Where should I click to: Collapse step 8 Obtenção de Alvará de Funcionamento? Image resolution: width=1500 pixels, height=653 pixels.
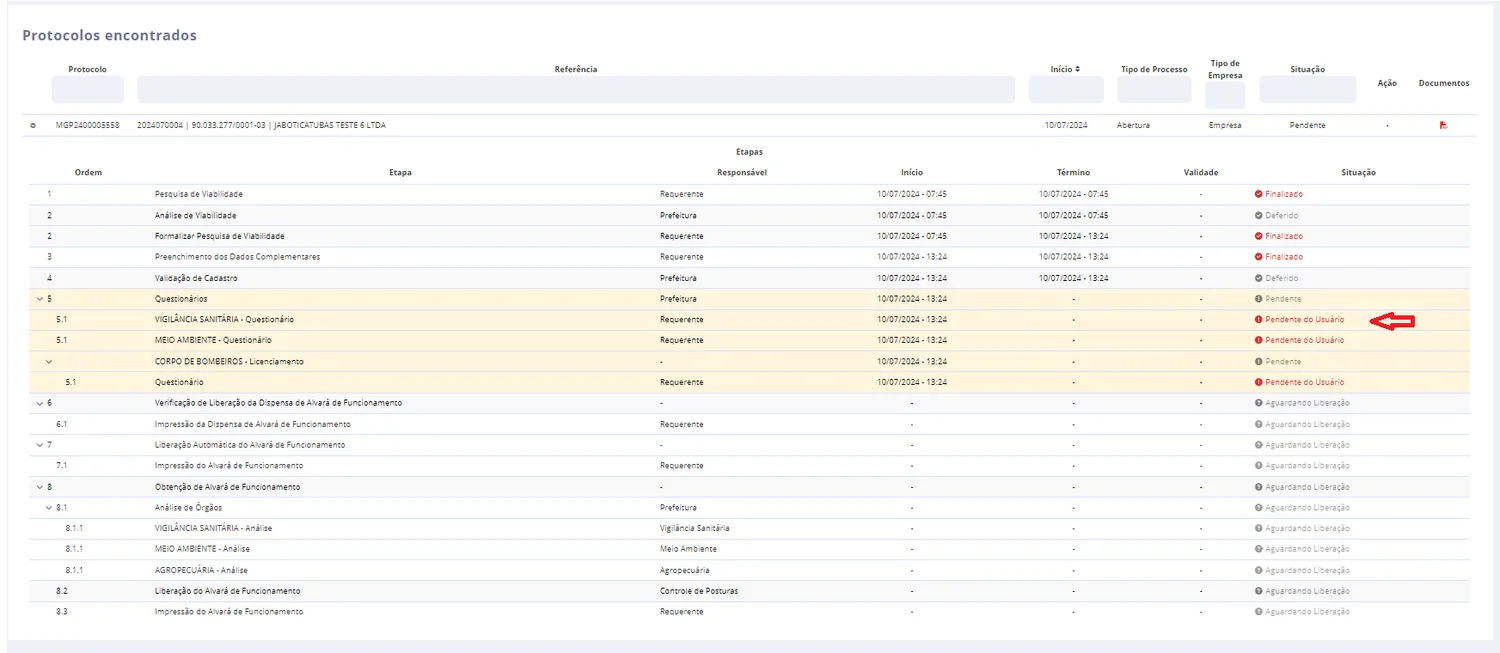40,487
